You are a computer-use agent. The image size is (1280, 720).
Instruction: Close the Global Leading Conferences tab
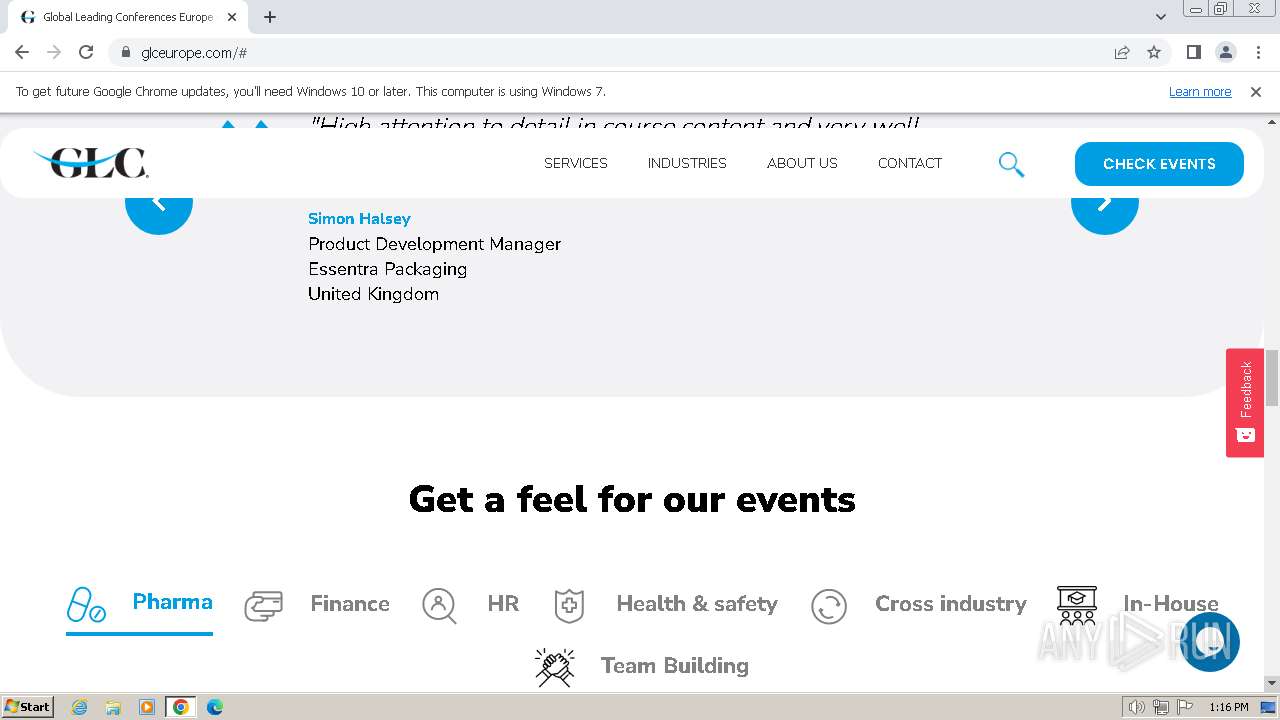[x=232, y=17]
